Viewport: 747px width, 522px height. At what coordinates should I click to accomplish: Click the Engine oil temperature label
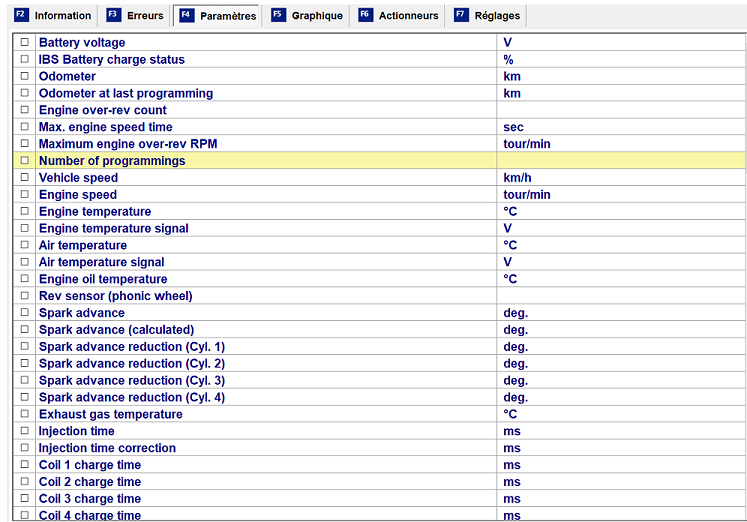(x=103, y=279)
